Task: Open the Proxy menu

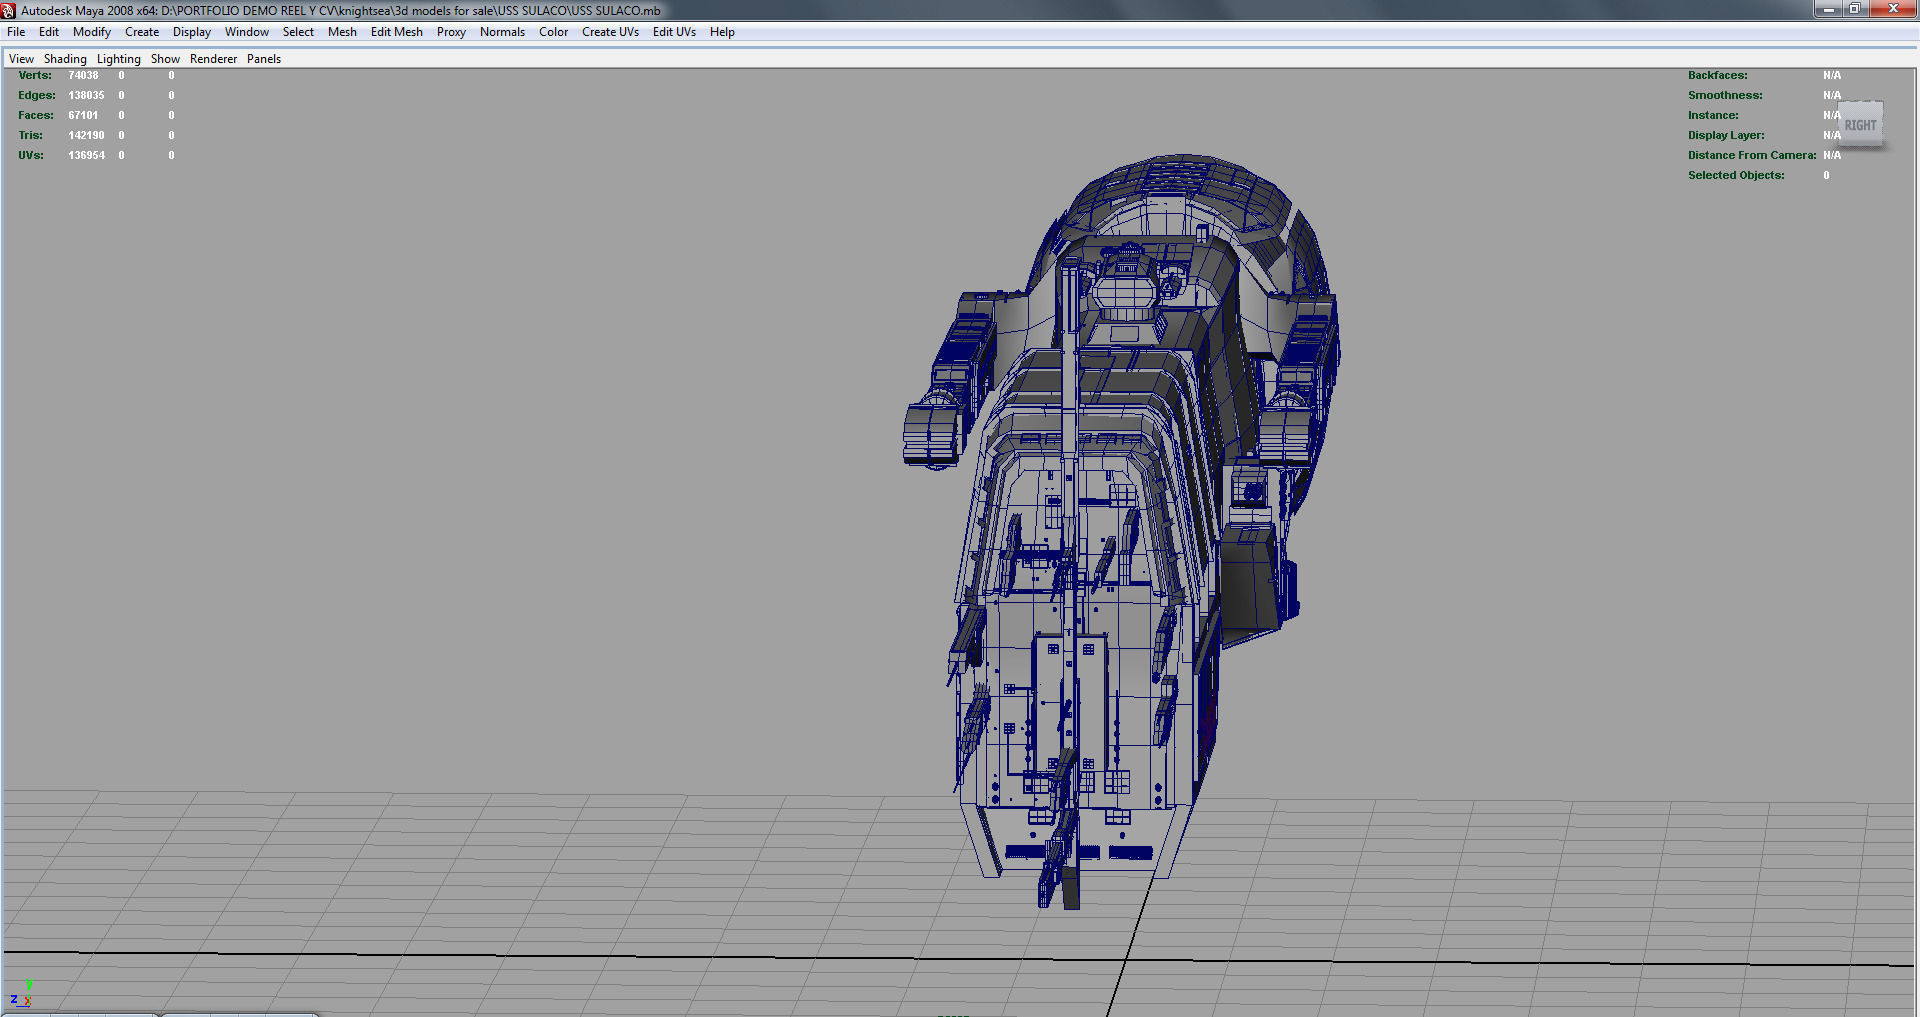Action: click(451, 32)
